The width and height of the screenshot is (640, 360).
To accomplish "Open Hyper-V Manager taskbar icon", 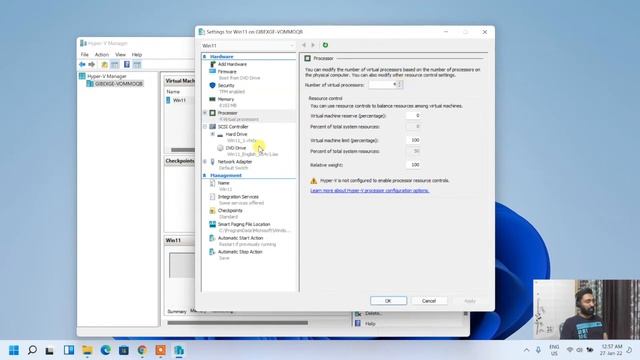I will tap(179, 350).
